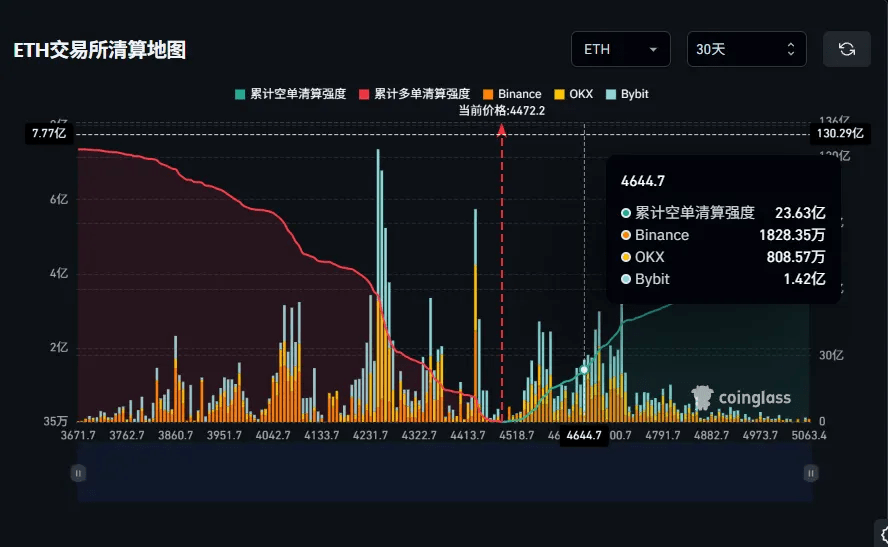Image resolution: width=888 pixels, height=547 pixels.
Task: Toggle the 累计空单清算强度 legend series
Action: point(291,94)
